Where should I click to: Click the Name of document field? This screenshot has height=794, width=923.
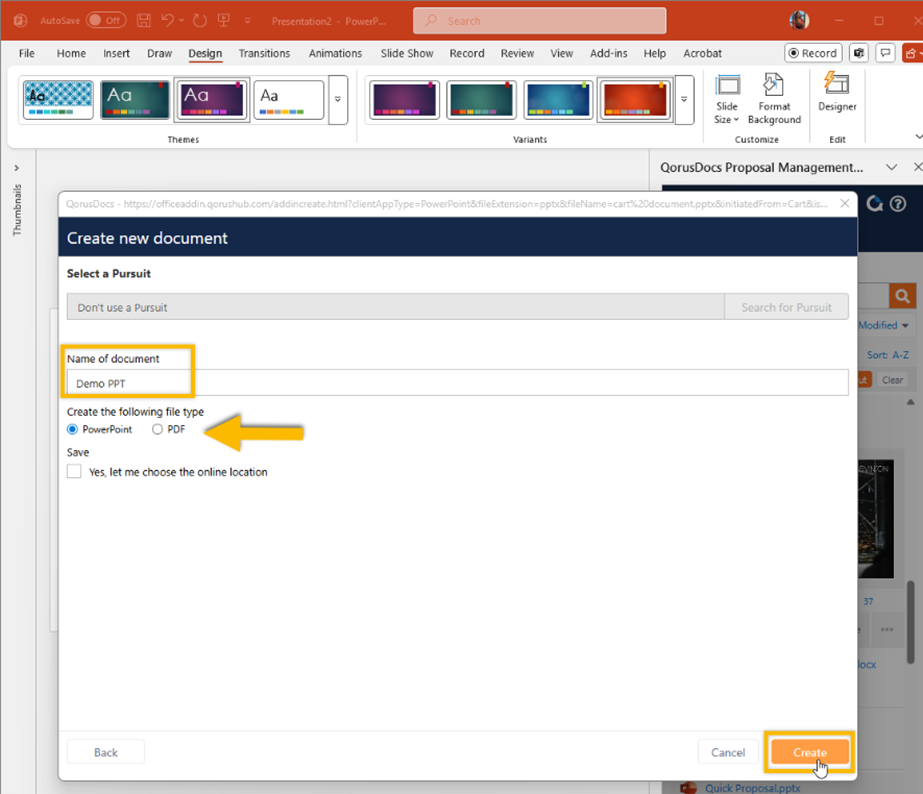coord(457,383)
